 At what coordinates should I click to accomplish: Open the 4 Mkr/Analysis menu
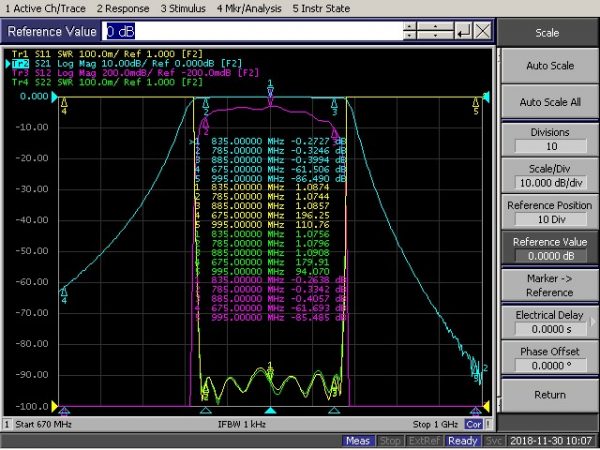point(249,8)
